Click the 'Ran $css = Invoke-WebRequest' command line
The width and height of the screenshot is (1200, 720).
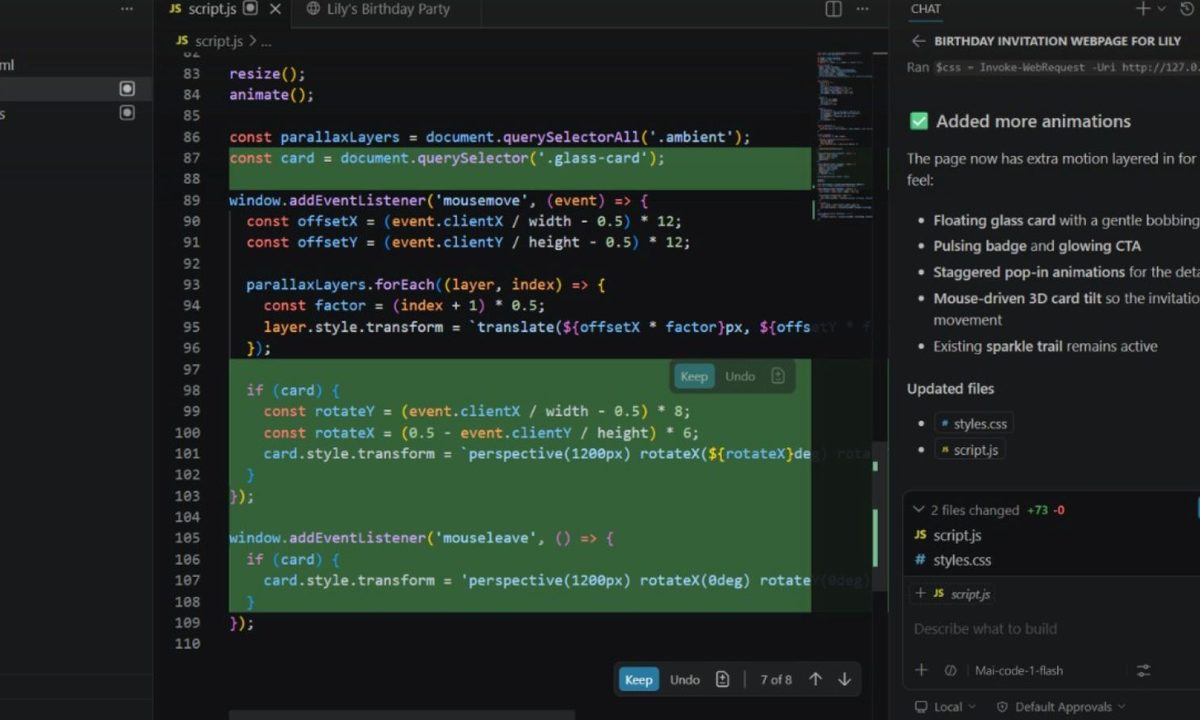click(1052, 68)
